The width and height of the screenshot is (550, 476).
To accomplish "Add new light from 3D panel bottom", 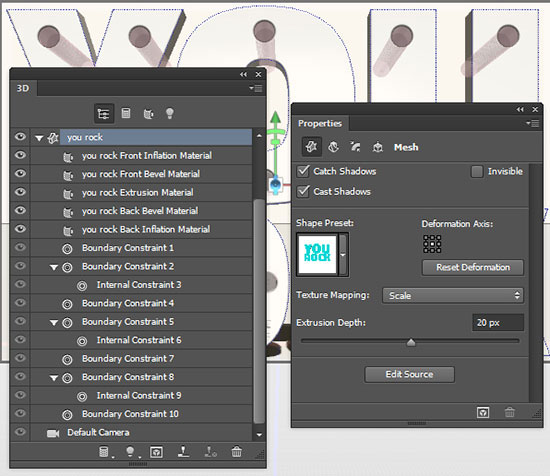I will click(130, 451).
